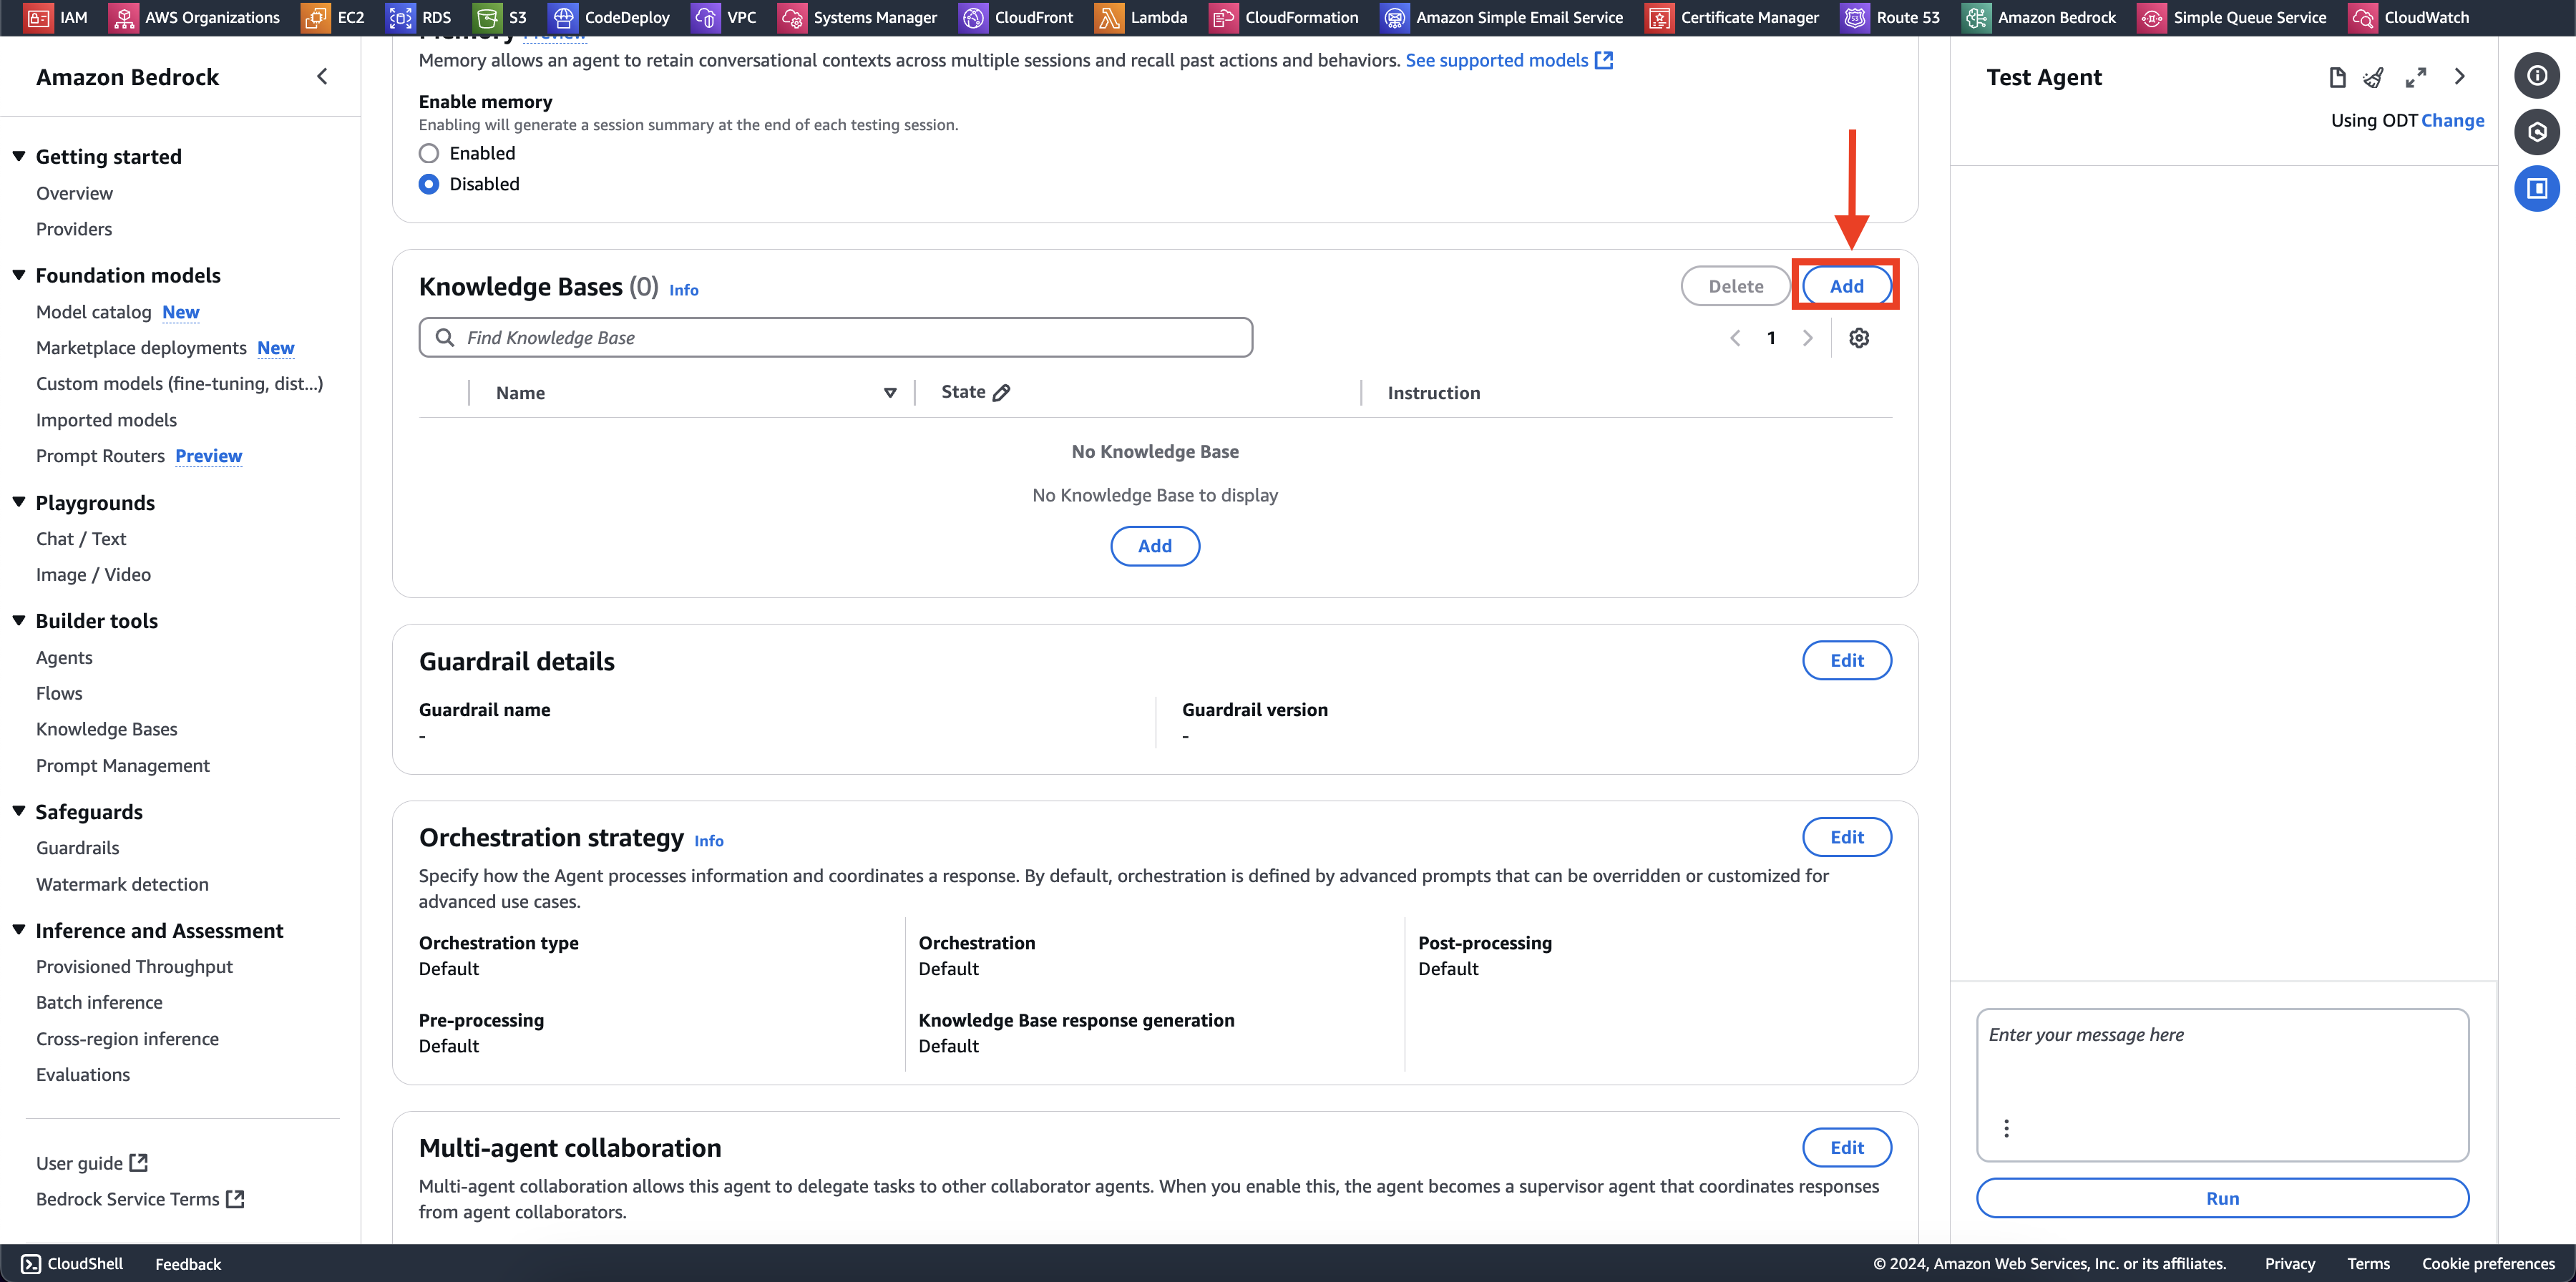The width and height of the screenshot is (2576, 1282).
Task: Open the S3 shortcut icon
Action: tap(487, 17)
